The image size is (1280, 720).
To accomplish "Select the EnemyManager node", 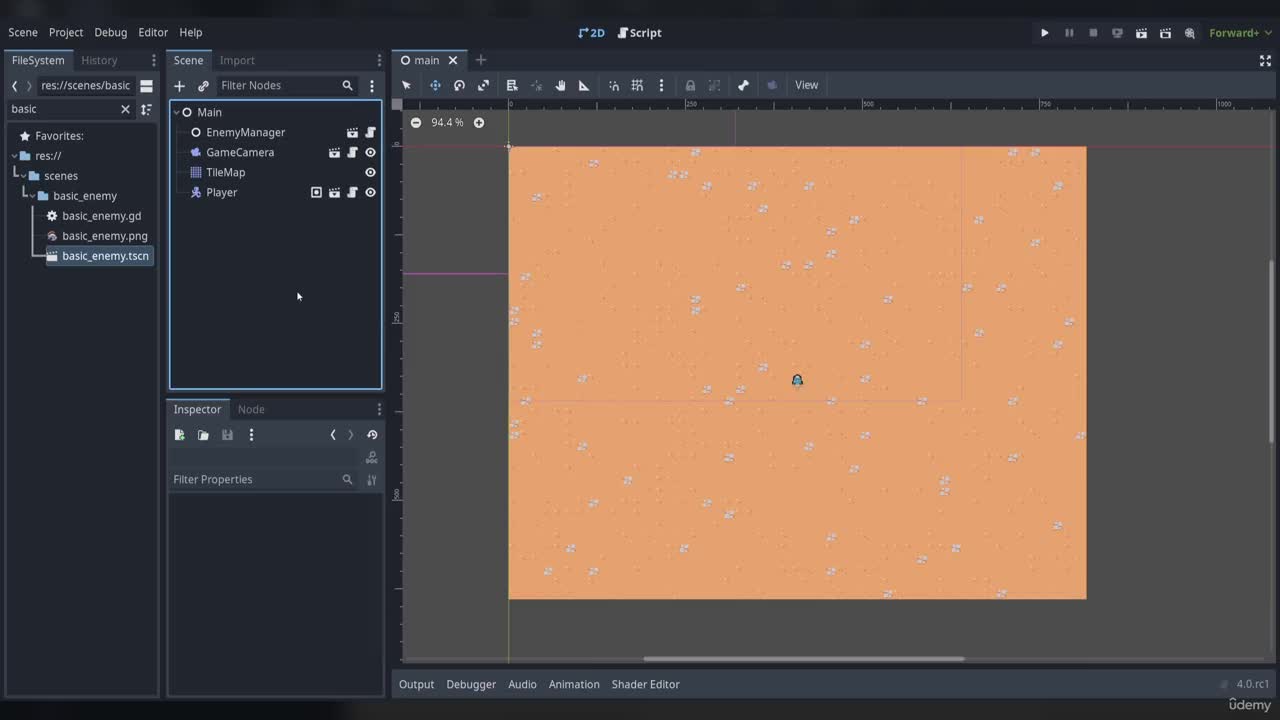I will pos(245,132).
